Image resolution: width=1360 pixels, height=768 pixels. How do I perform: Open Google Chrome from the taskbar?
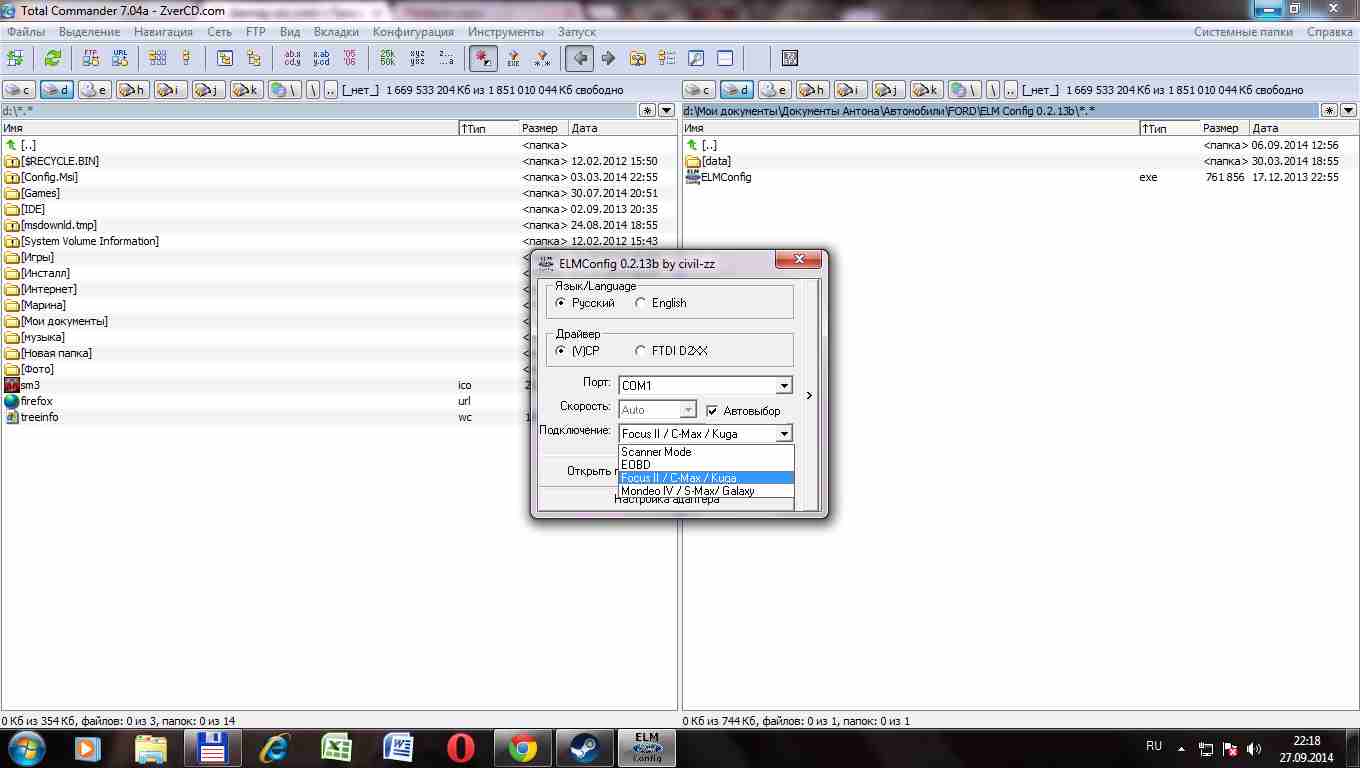(522, 748)
